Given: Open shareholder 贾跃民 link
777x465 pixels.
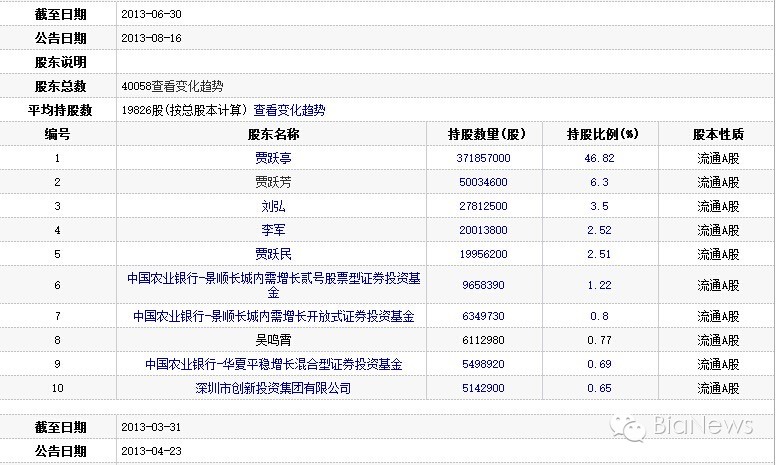Looking at the screenshot, I should pyautogui.click(x=273, y=254).
